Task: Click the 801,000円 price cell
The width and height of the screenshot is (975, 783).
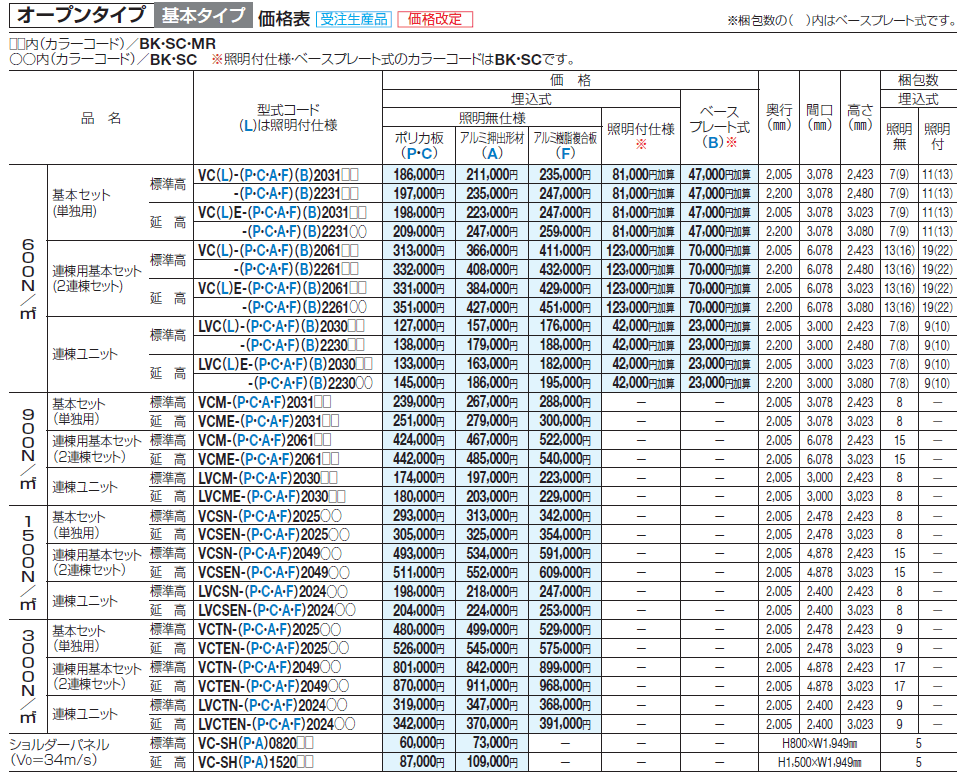Action: coord(419,667)
